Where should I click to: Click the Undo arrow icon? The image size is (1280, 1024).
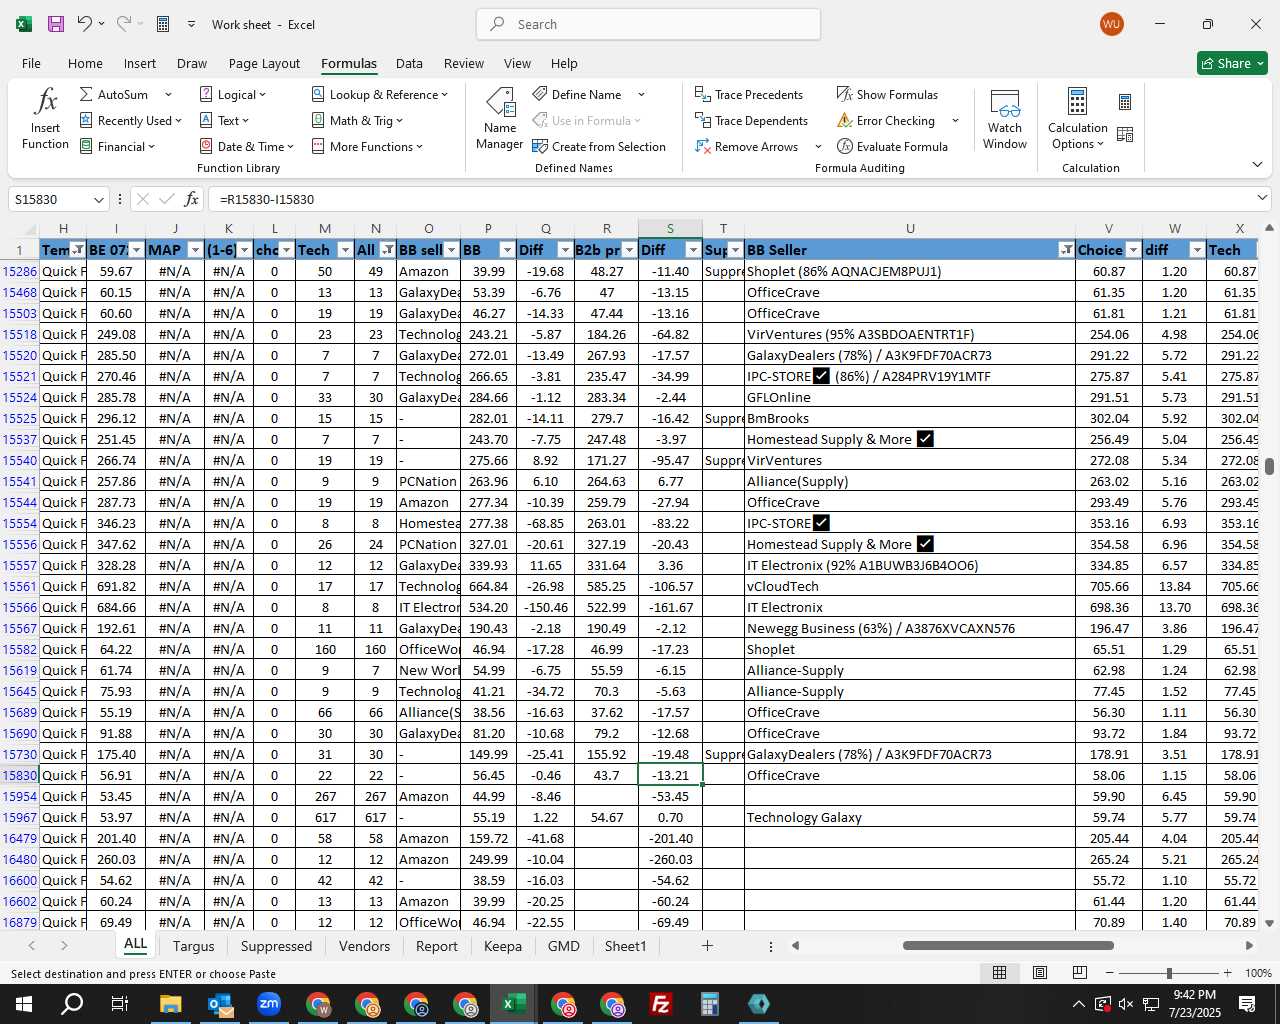tap(85, 24)
